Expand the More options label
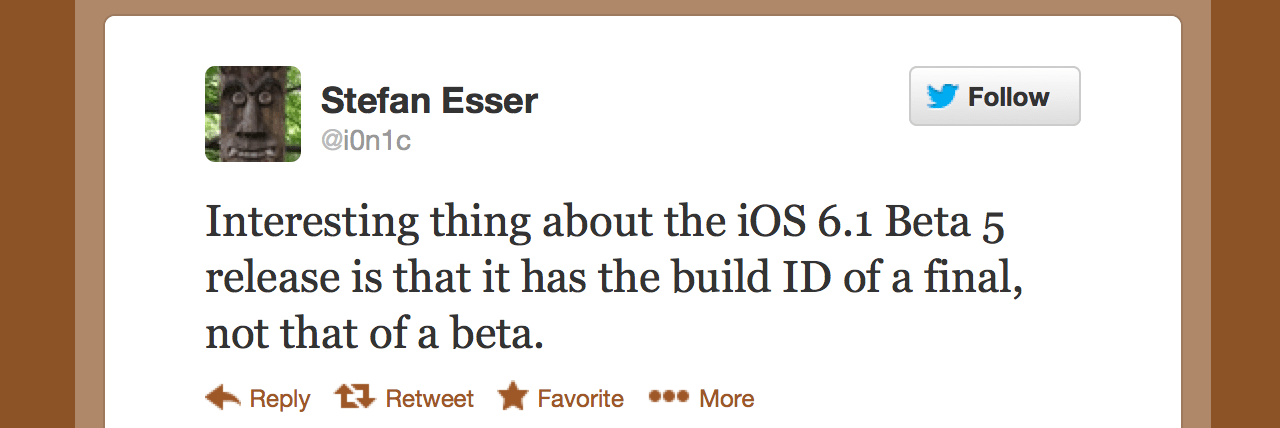Image resolution: width=1280 pixels, height=428 pixels. (x=726, y=399)
